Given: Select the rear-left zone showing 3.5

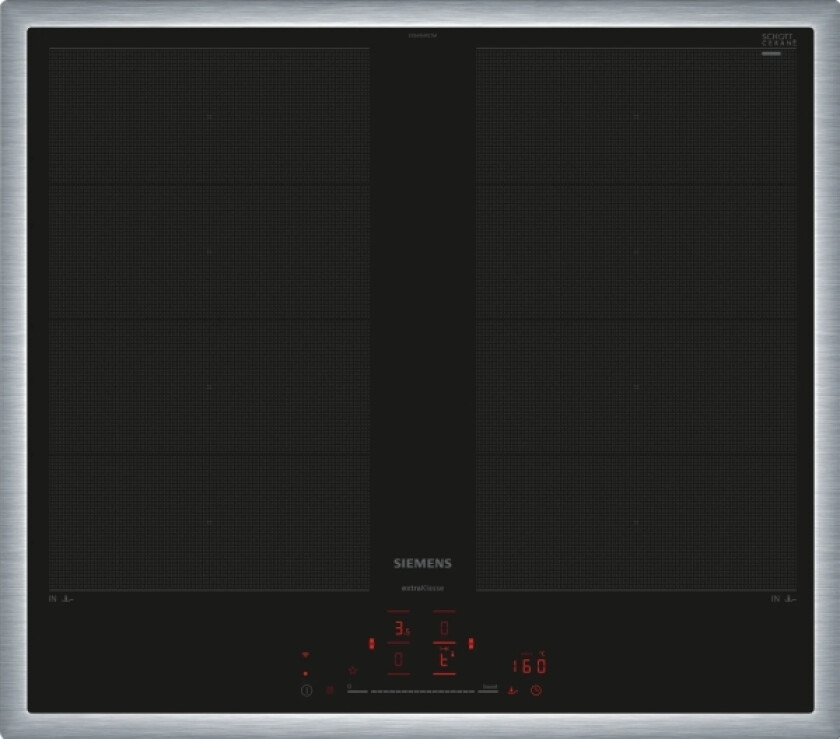Looking at the screenshot, I should click(x=399, y=629).
